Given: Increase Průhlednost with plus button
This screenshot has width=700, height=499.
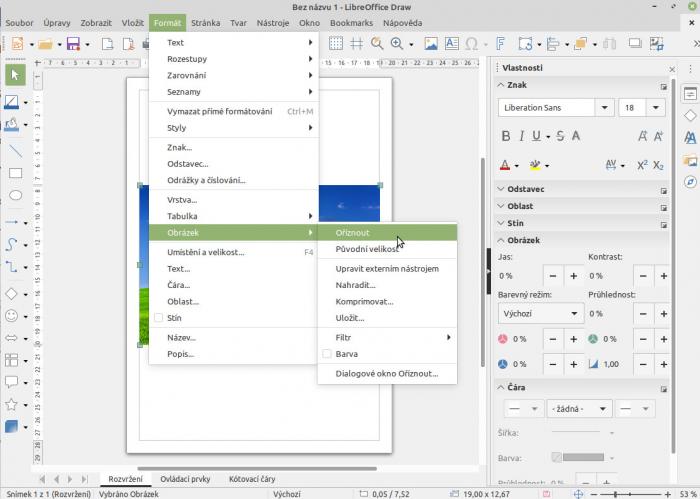Looking at the screenshot, I should [x=664, y=314].
